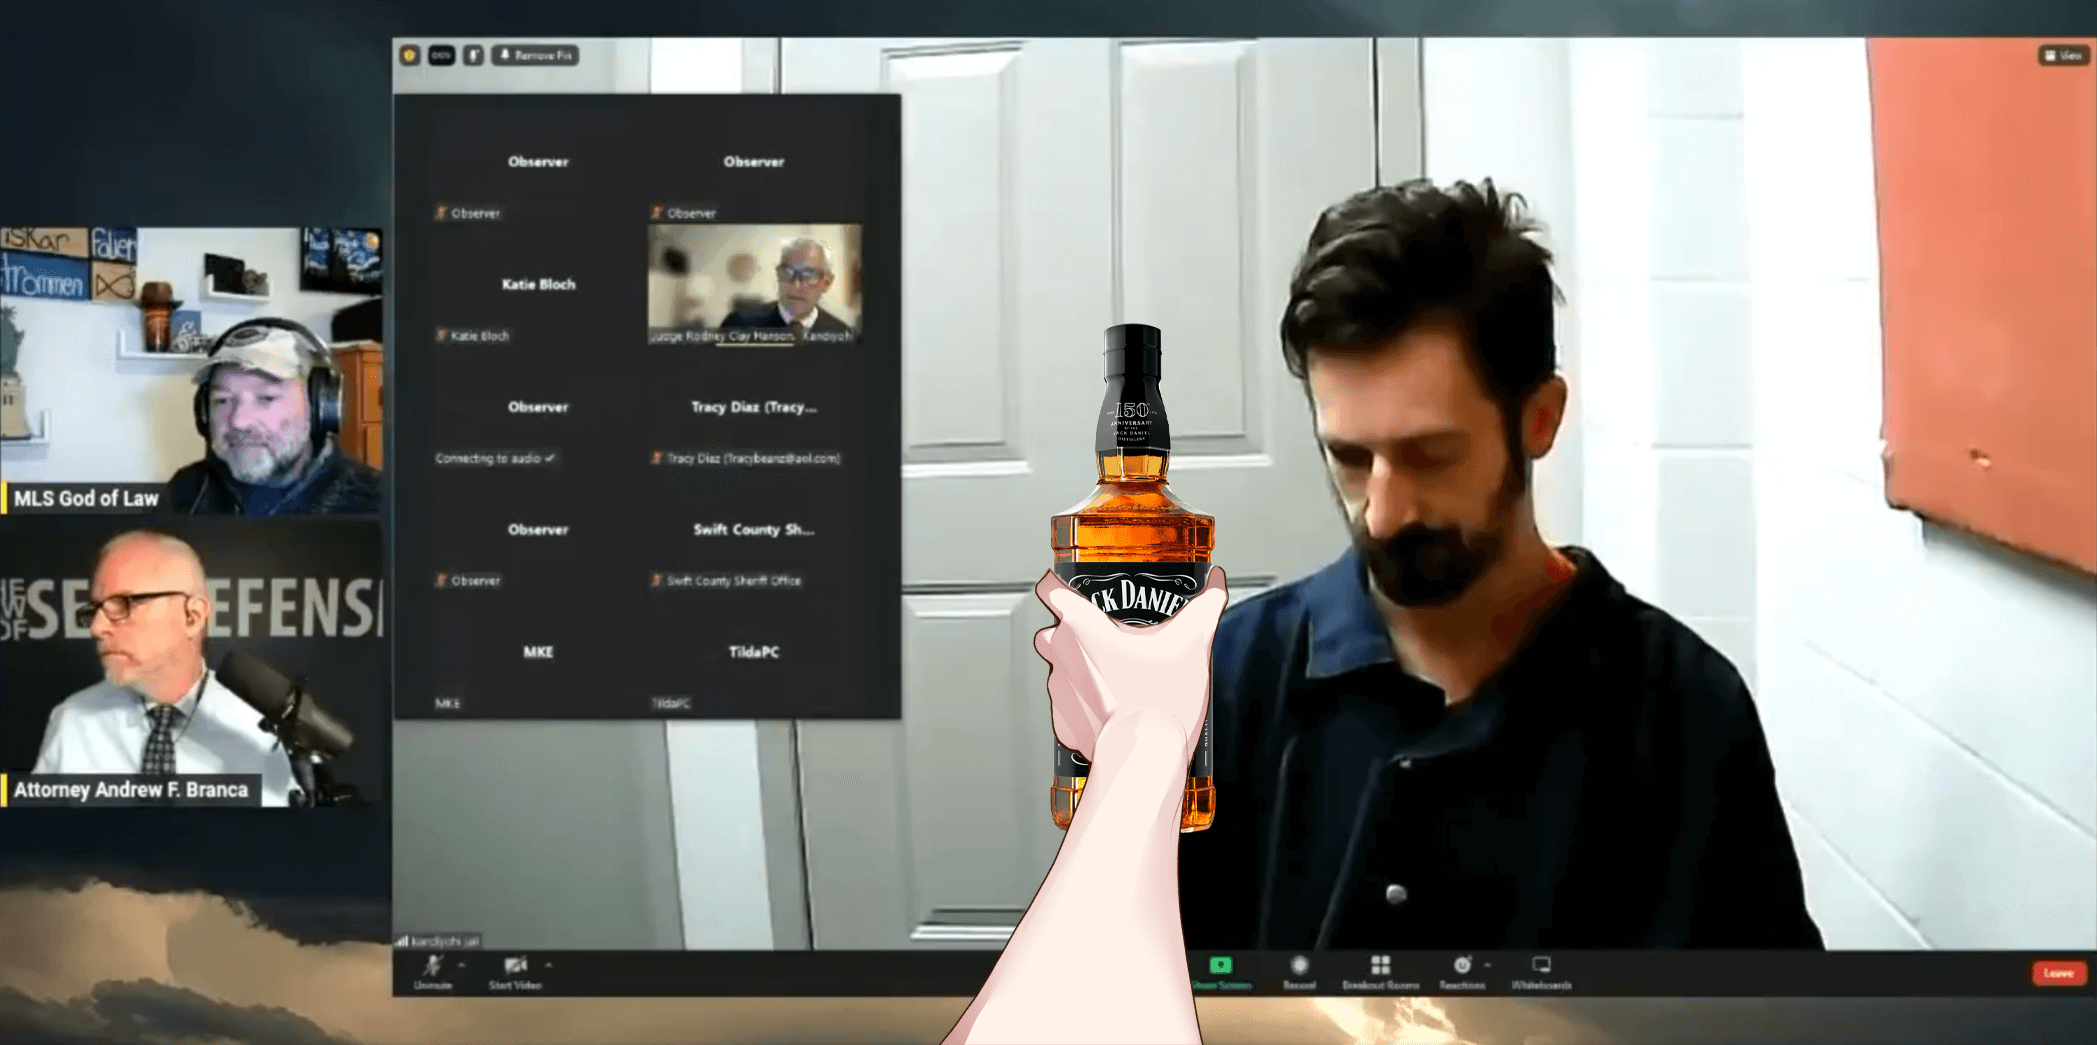Select the Swift County Sheriff participant tile
Image resolution: width=2097 pixels, height=1045 pixels.
pos(754,529)
